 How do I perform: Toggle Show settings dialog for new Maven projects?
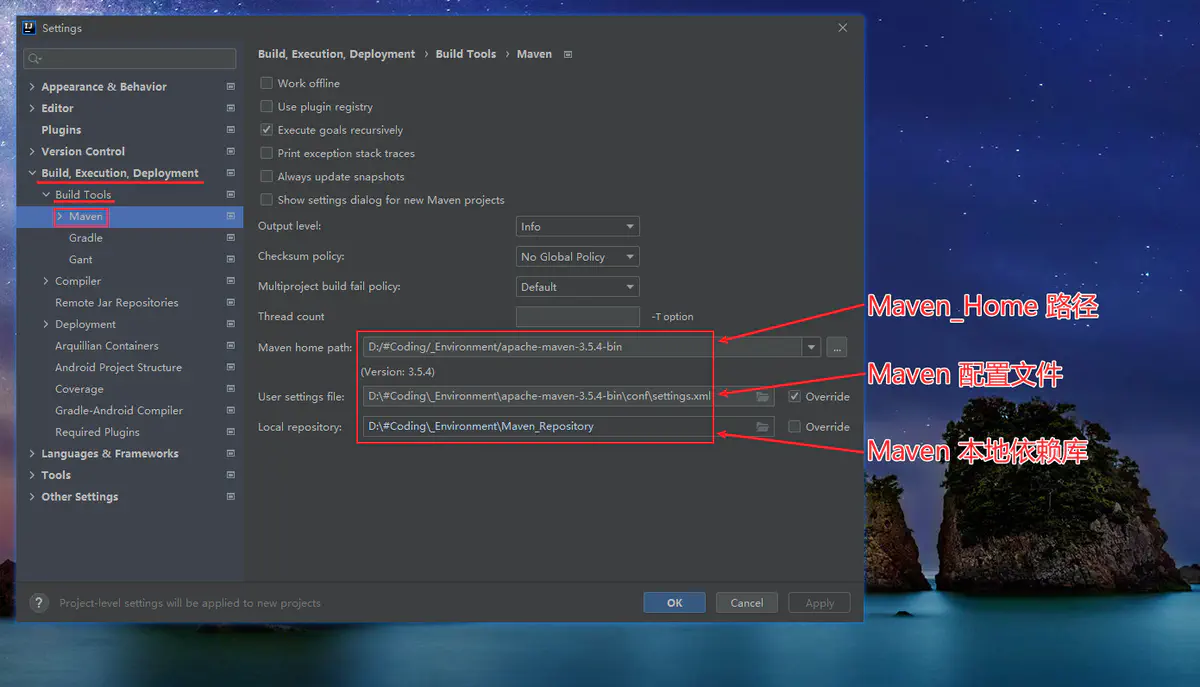pyautogui.click(x=267, y=200)
